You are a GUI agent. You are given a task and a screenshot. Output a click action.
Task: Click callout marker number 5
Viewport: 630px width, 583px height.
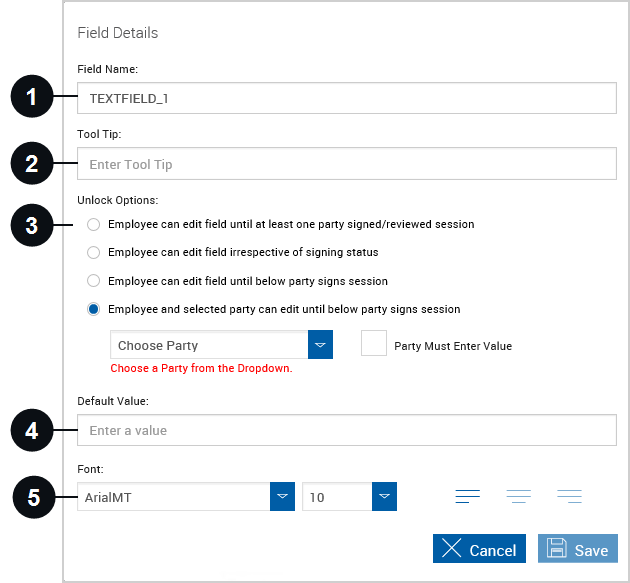pyautogui.click(x=34, y=497)
